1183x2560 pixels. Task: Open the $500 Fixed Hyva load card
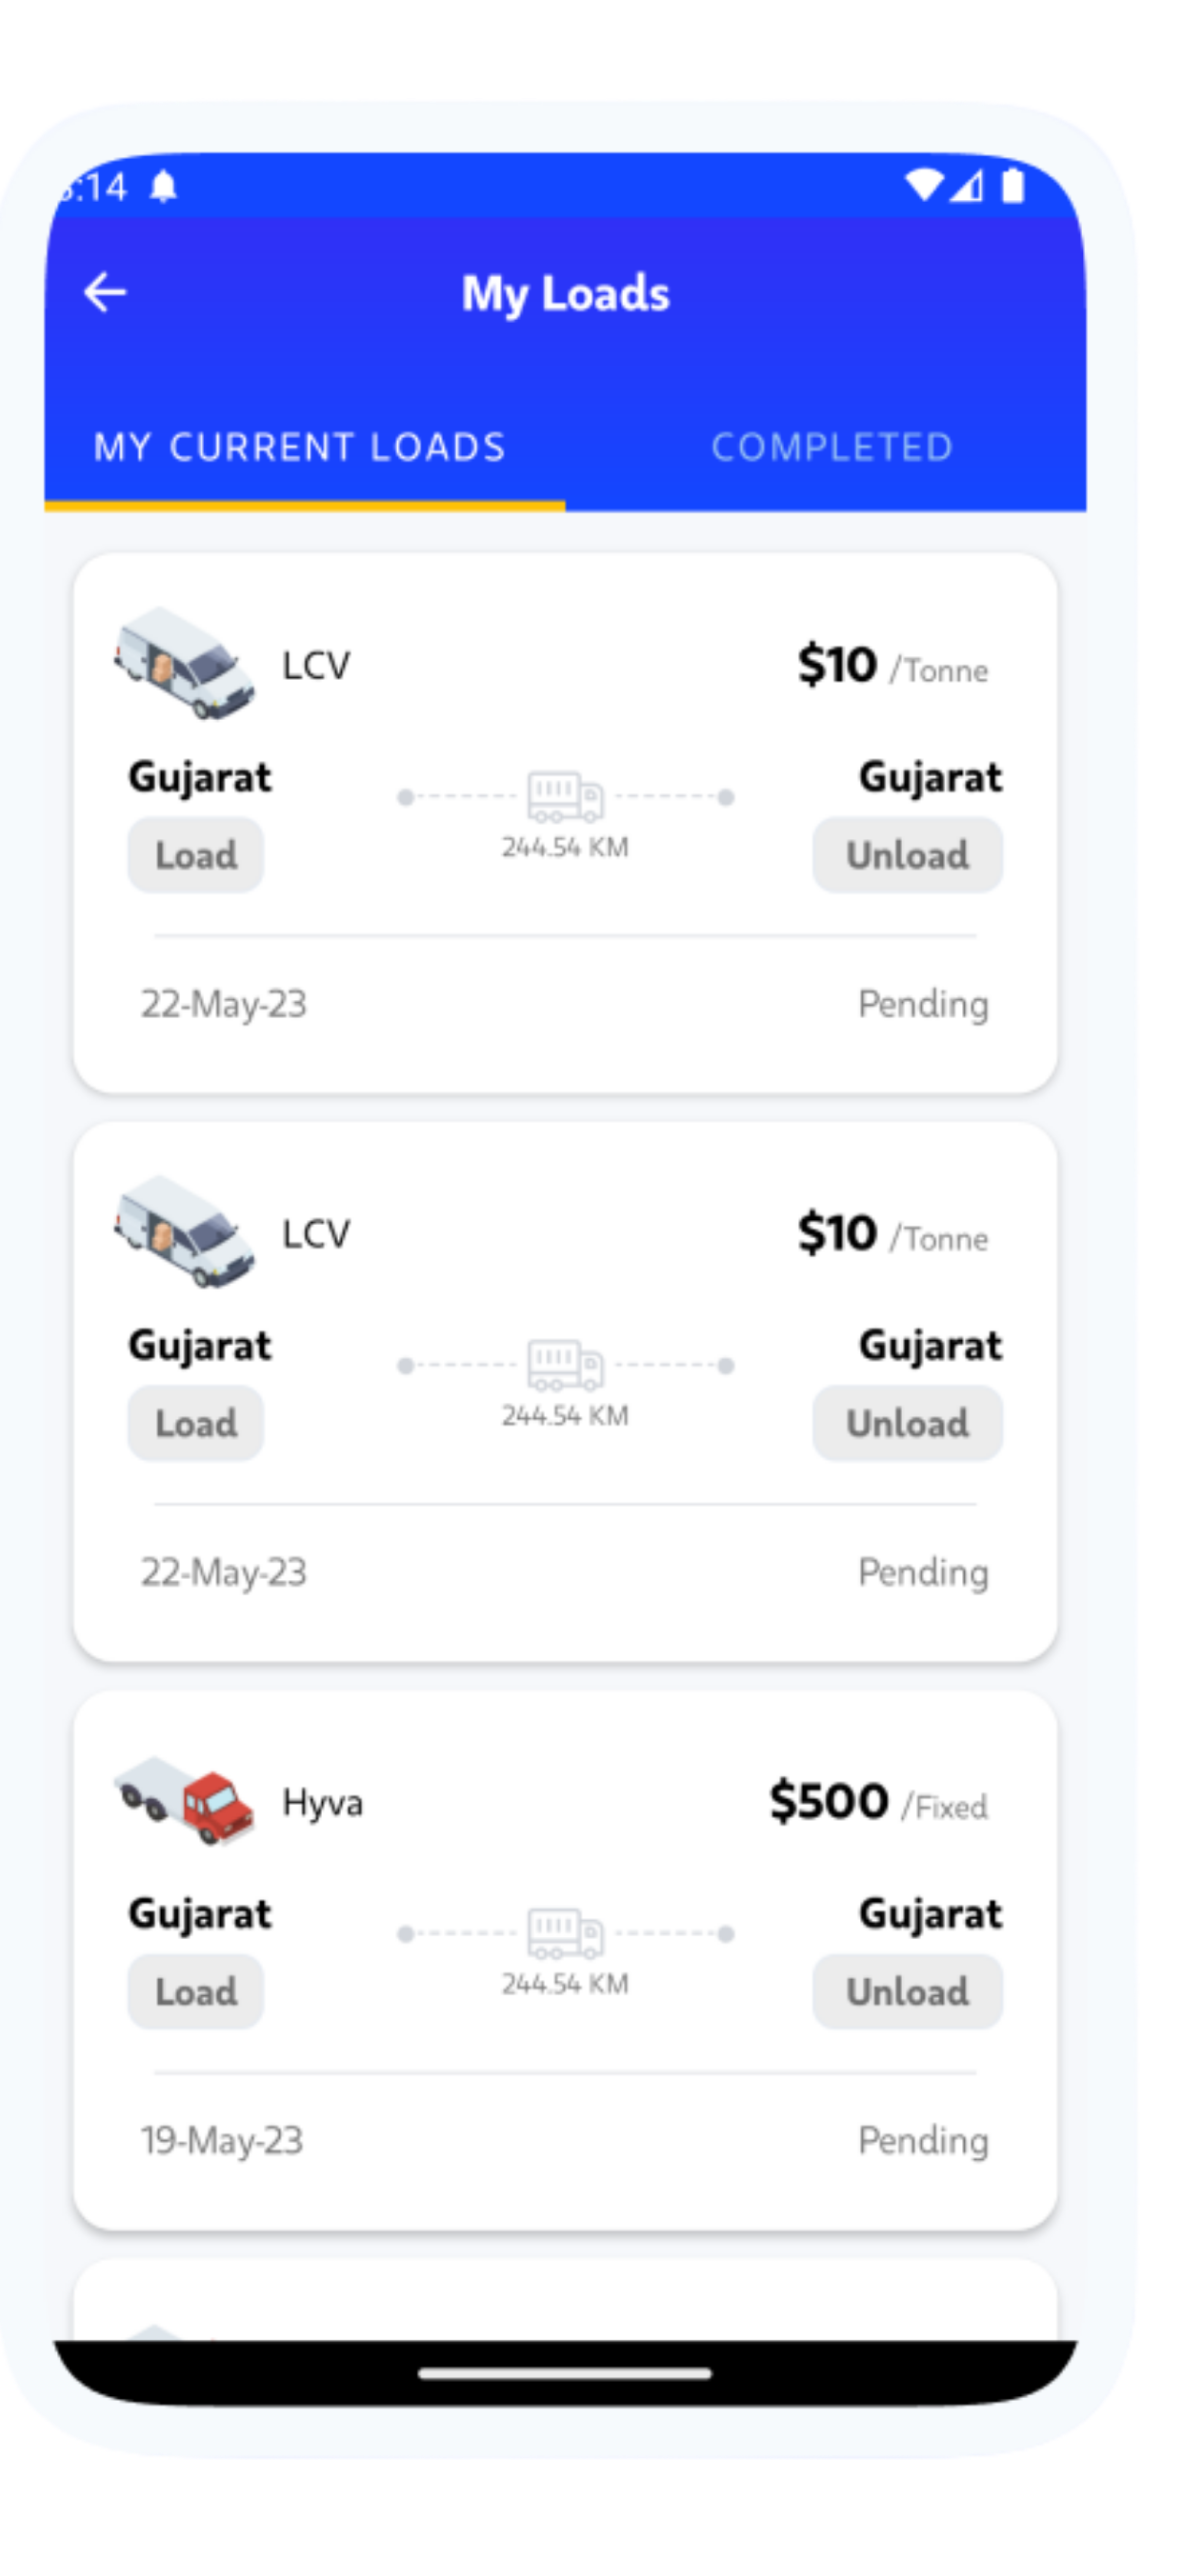pos(565,1960)
